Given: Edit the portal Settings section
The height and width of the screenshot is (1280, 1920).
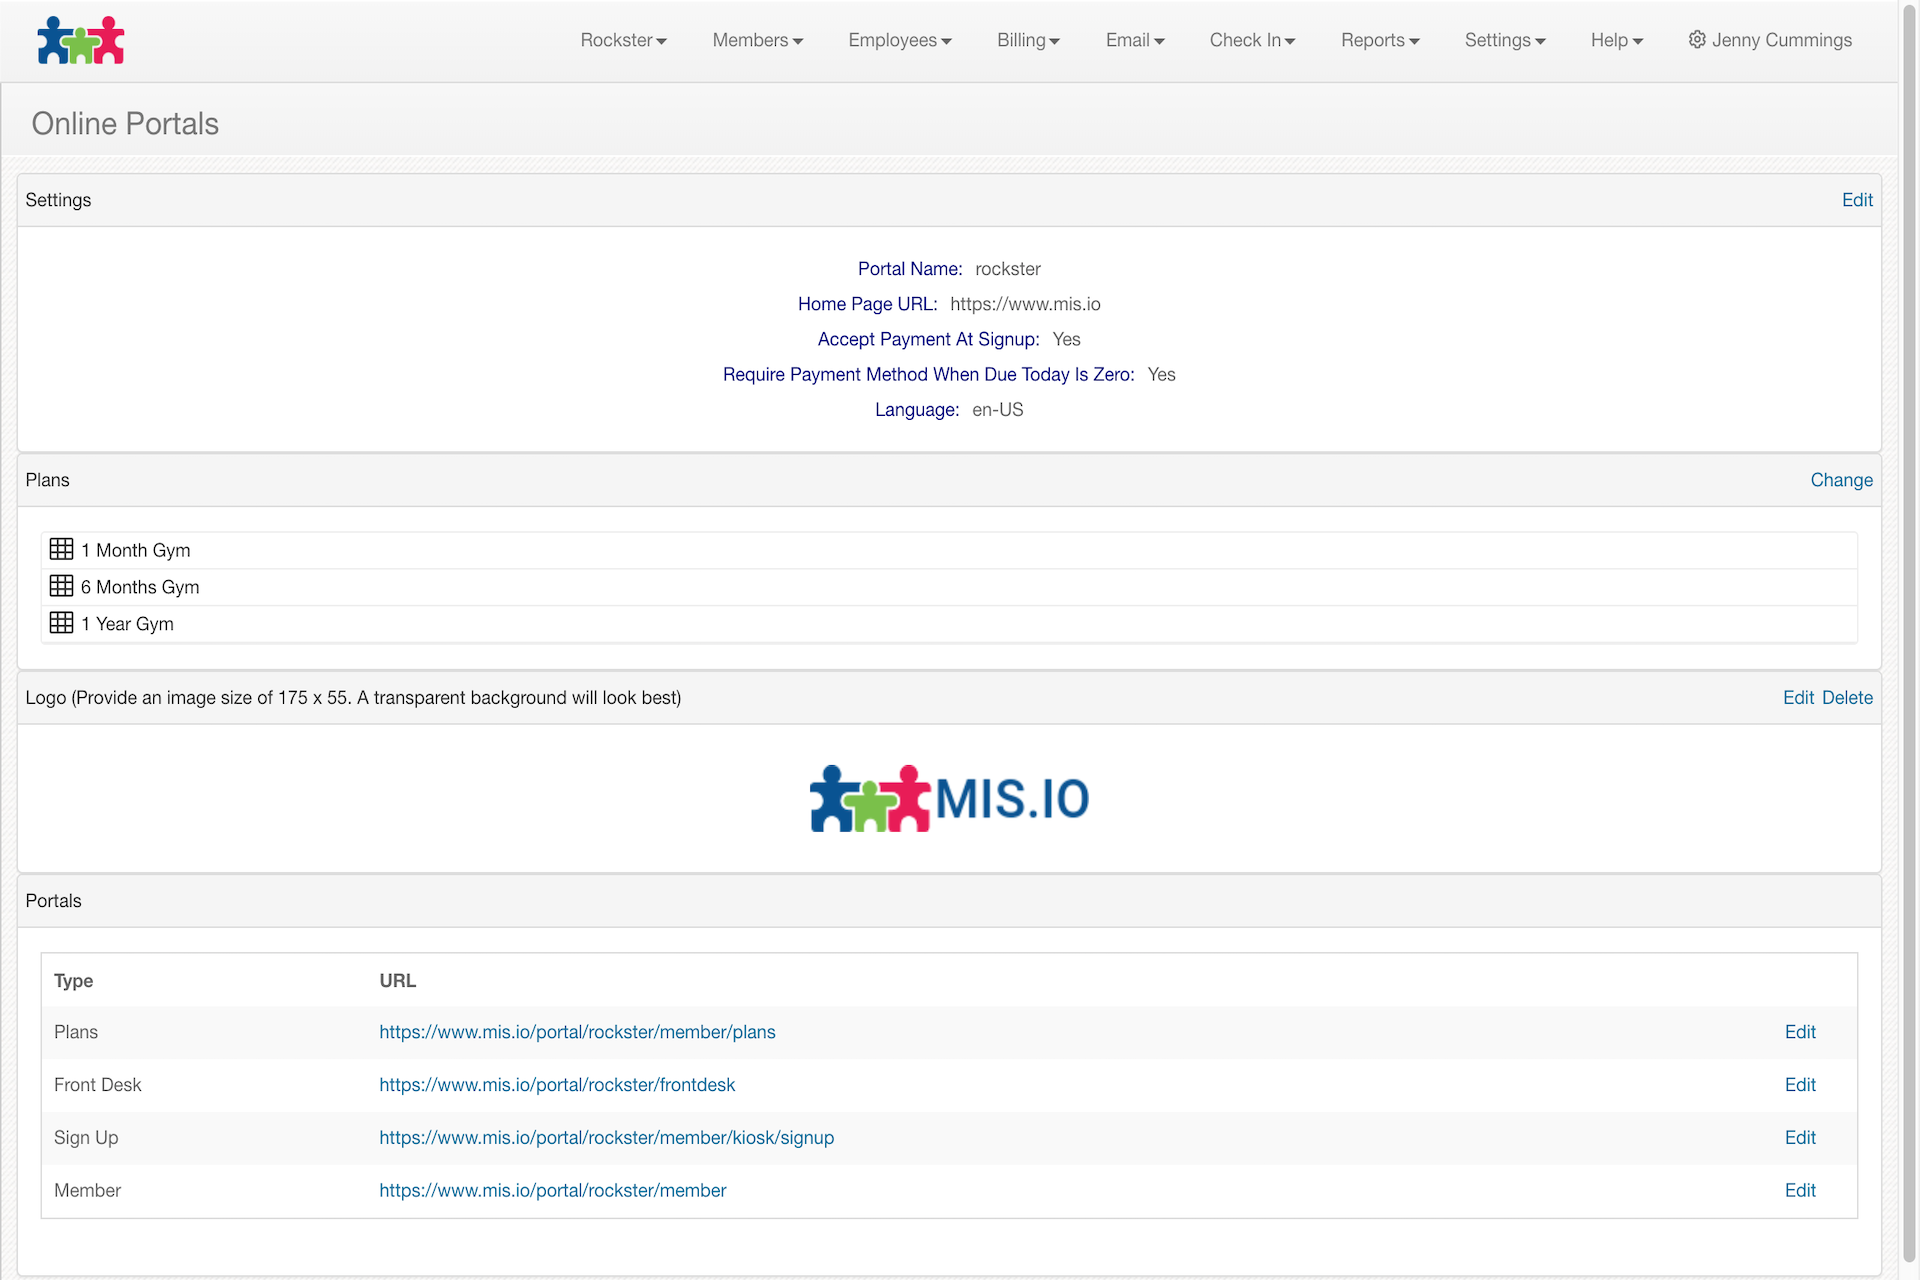Looking at the screenshot, I should (1857, 200).
